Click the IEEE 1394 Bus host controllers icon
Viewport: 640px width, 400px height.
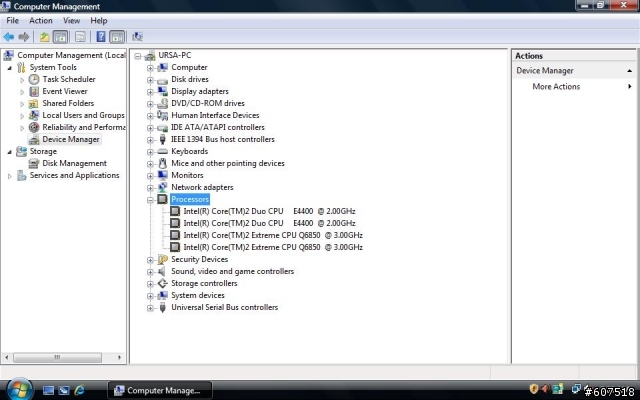pyautogui.click(x=162, y=140)
